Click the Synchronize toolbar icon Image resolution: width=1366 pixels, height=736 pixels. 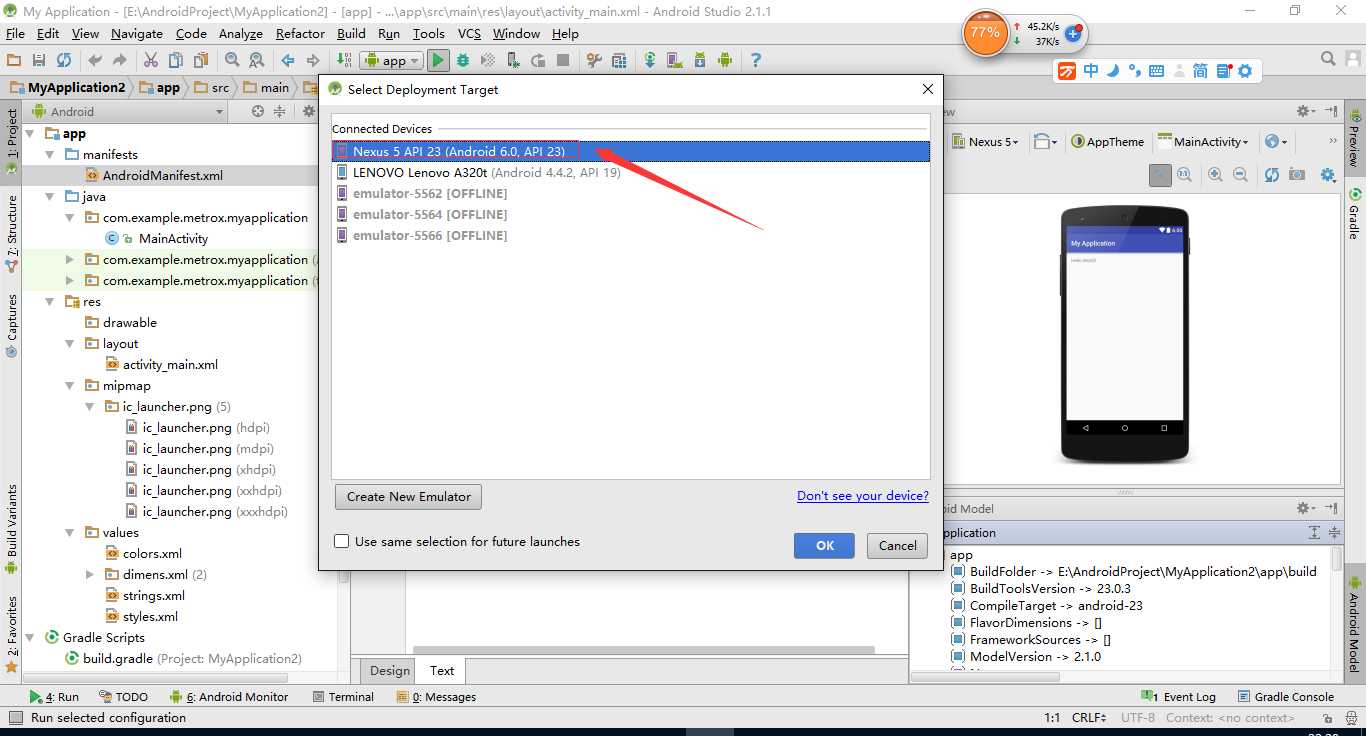[64, 60]
